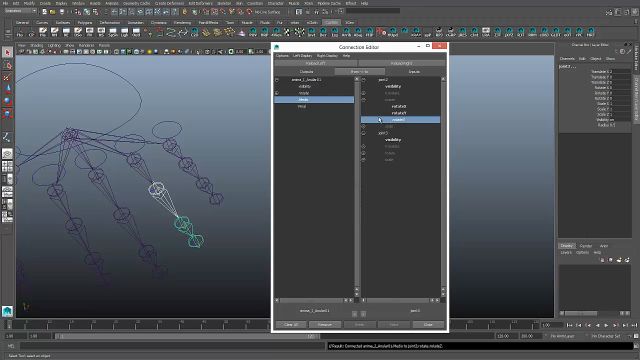640x360 pixels.
Task: Click the current frame input field
Action: coord(551,325)
